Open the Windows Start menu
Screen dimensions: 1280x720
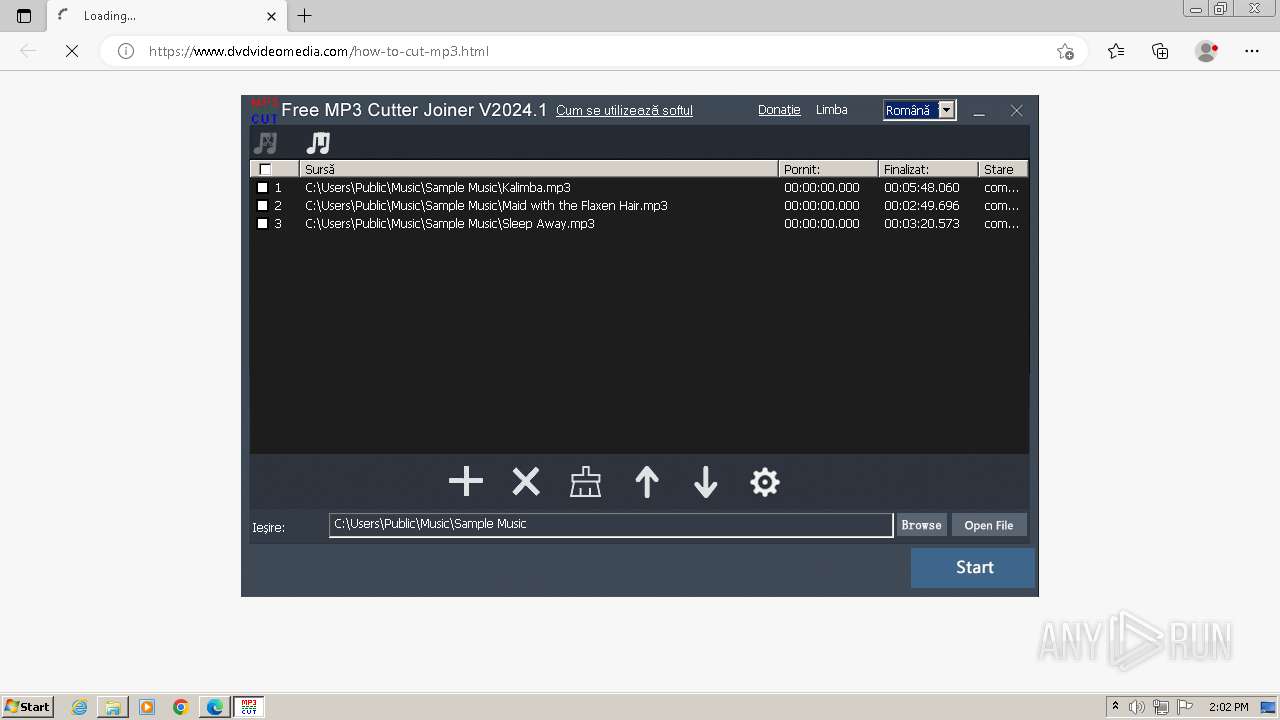(28, 706)
